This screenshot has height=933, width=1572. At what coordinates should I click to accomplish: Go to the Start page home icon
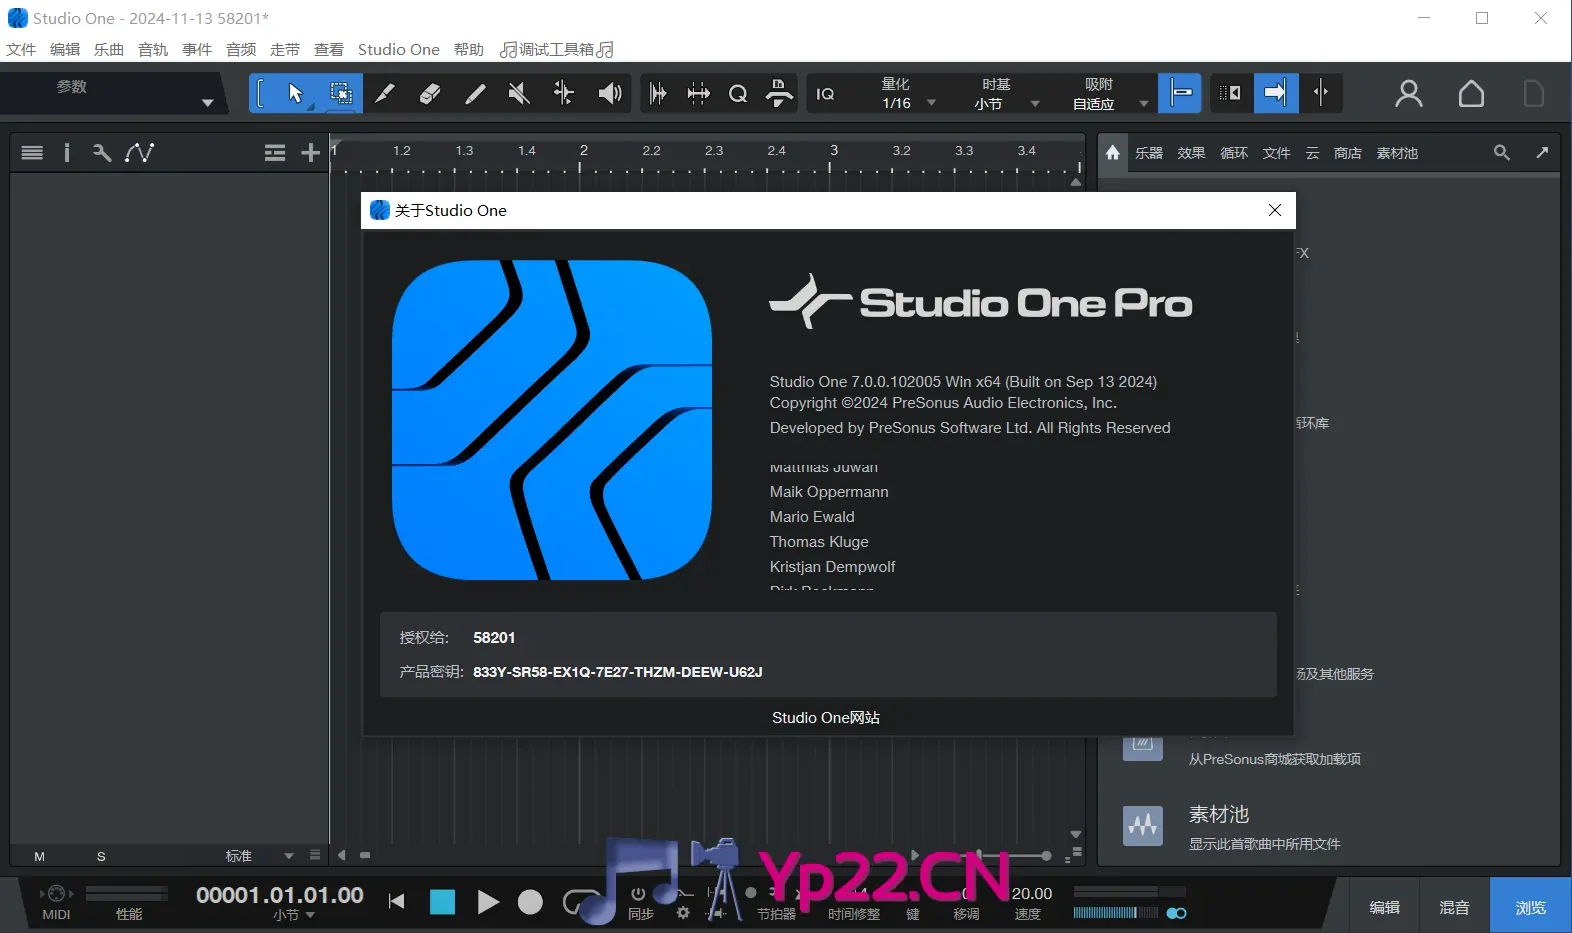1471,94
